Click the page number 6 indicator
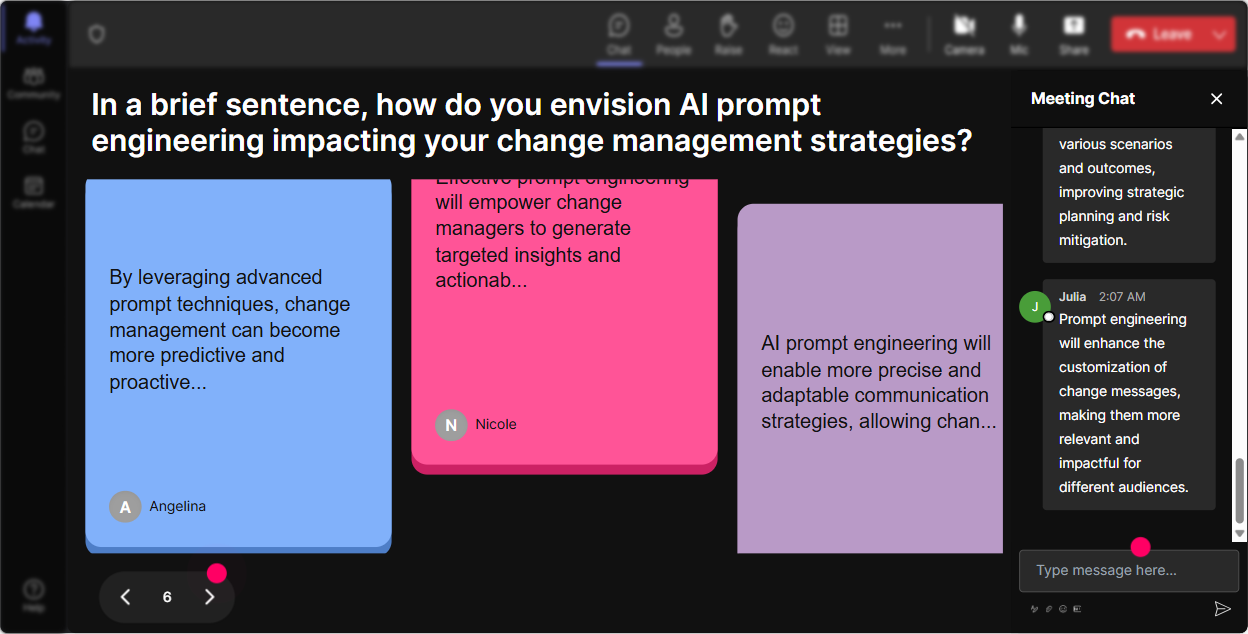Screen dimensions: 1248x634 click(x=167, y=597)
